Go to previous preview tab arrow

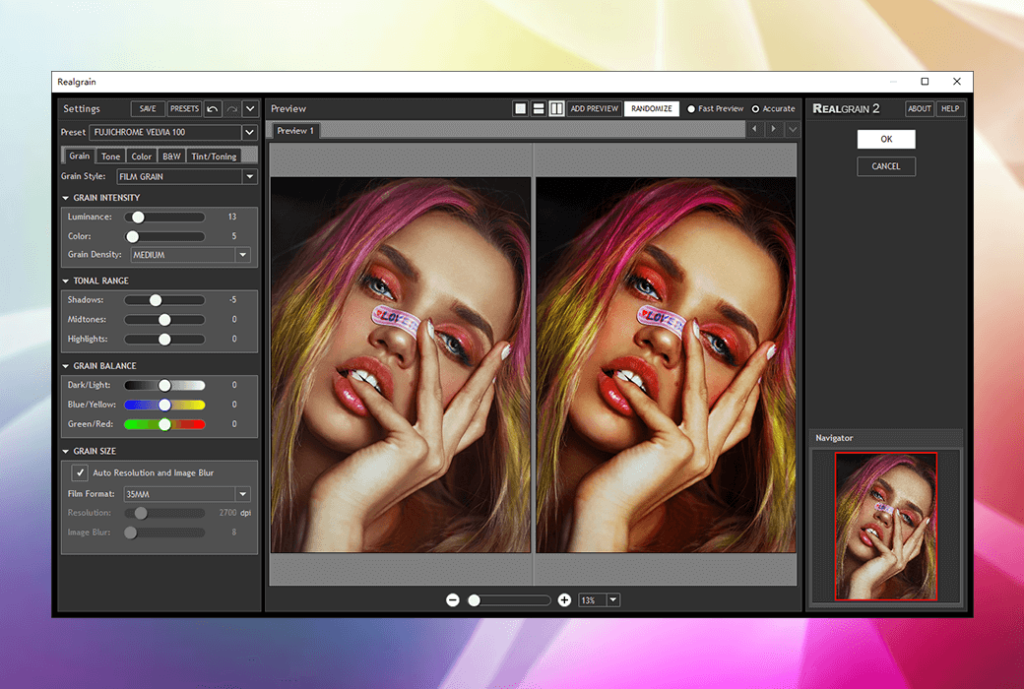754,129
